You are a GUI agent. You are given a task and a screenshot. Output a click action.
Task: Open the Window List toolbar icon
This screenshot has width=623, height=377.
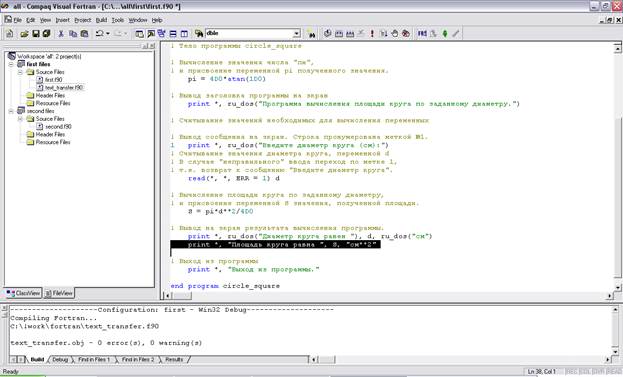click(161, 34)
